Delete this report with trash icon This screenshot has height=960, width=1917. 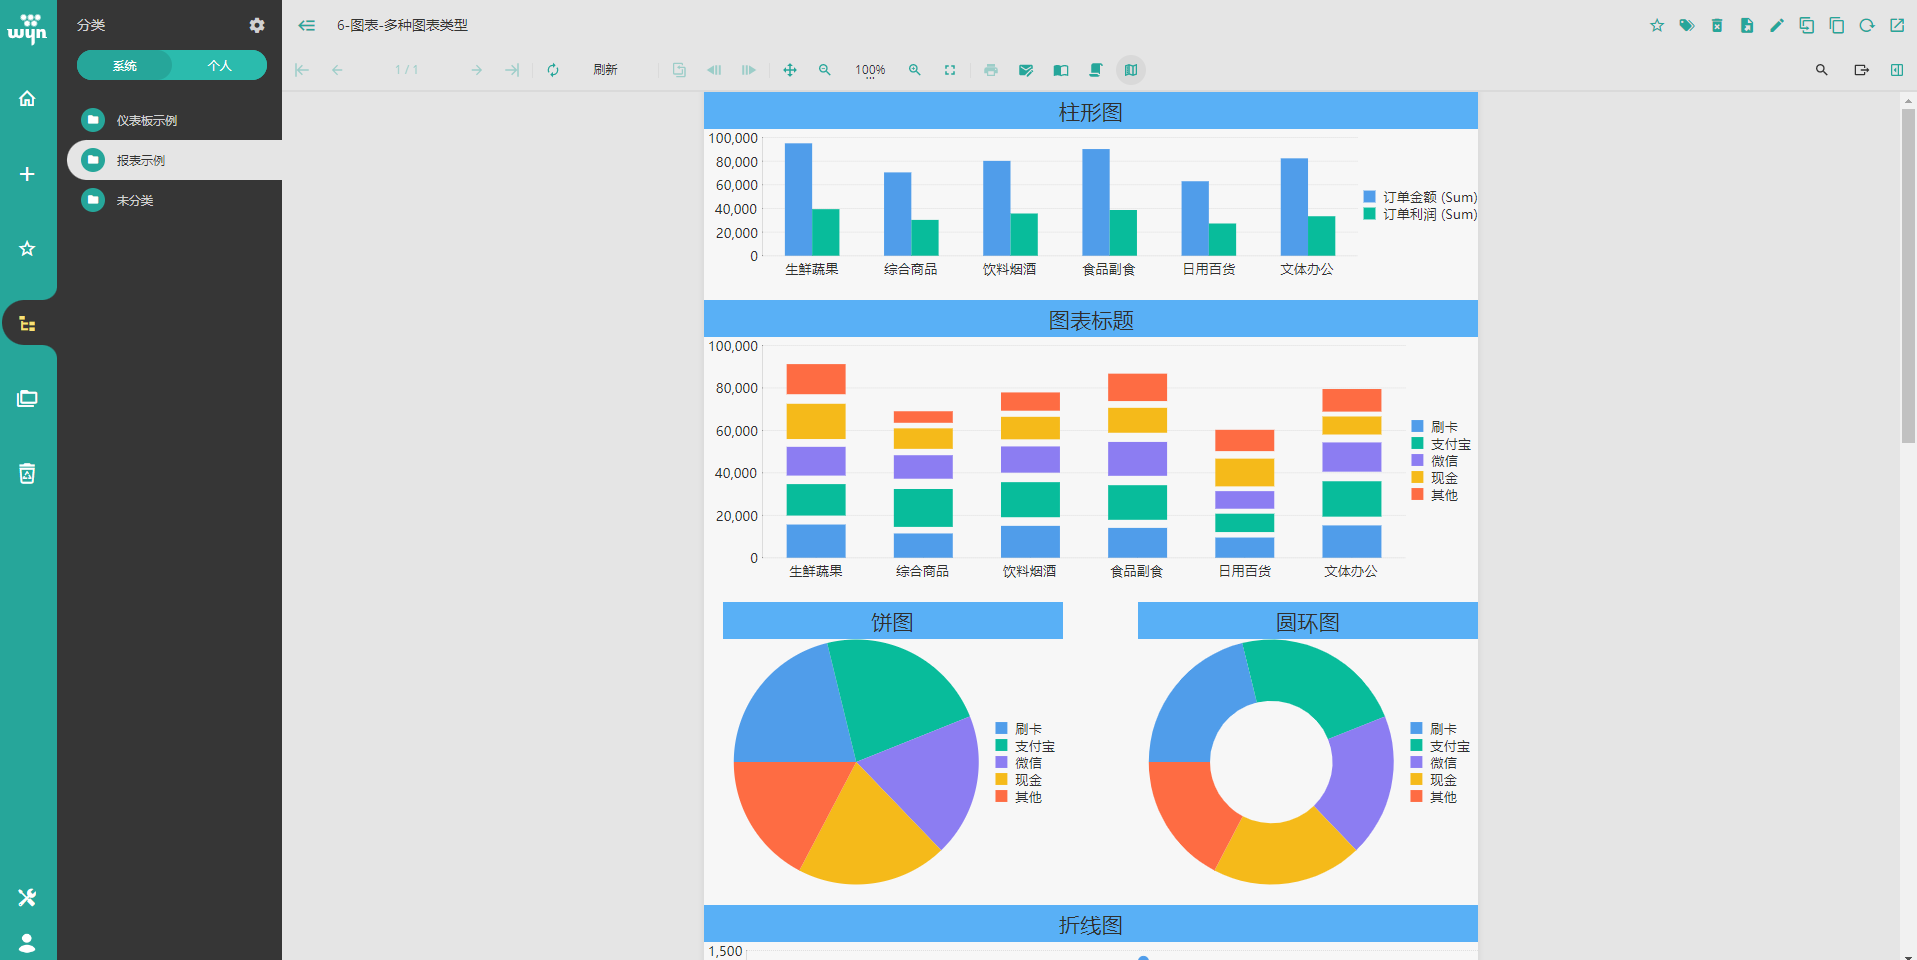pyautogui.click(x=1717, y=25)
